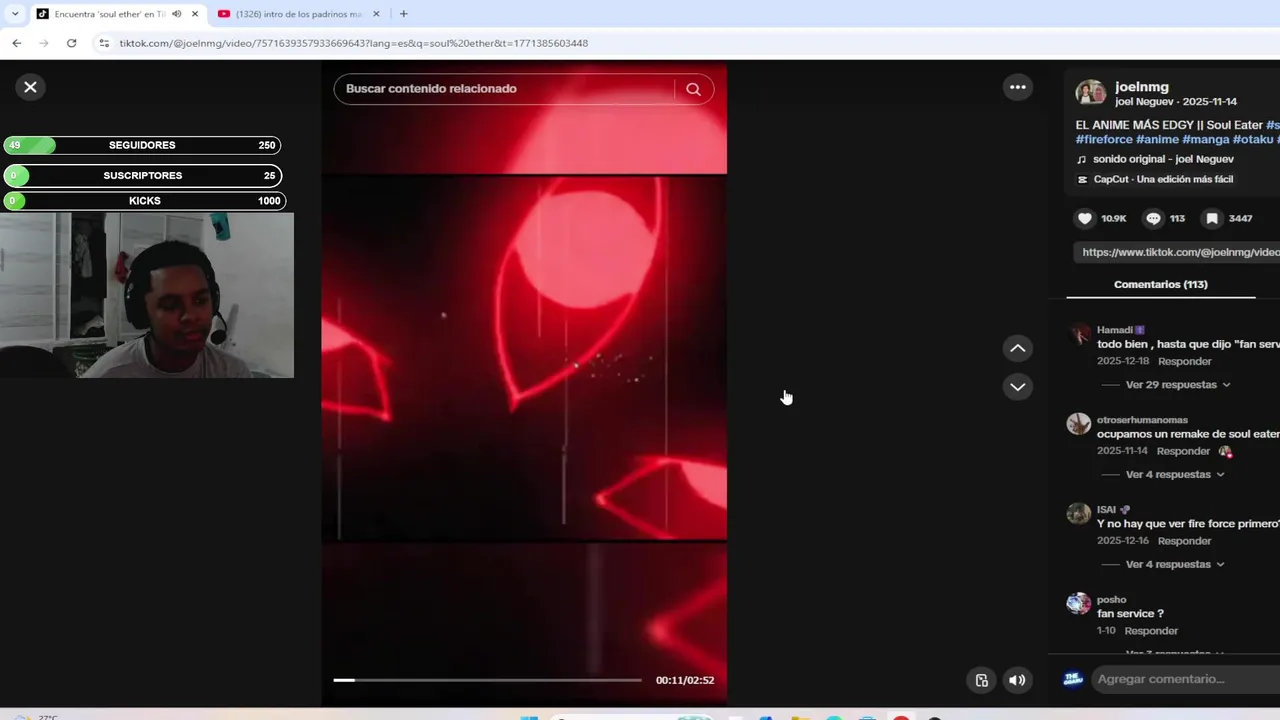Viewport: 1280px width, 720px height.
Task: Save video with bookmark icon
Action: (1212, 218)
